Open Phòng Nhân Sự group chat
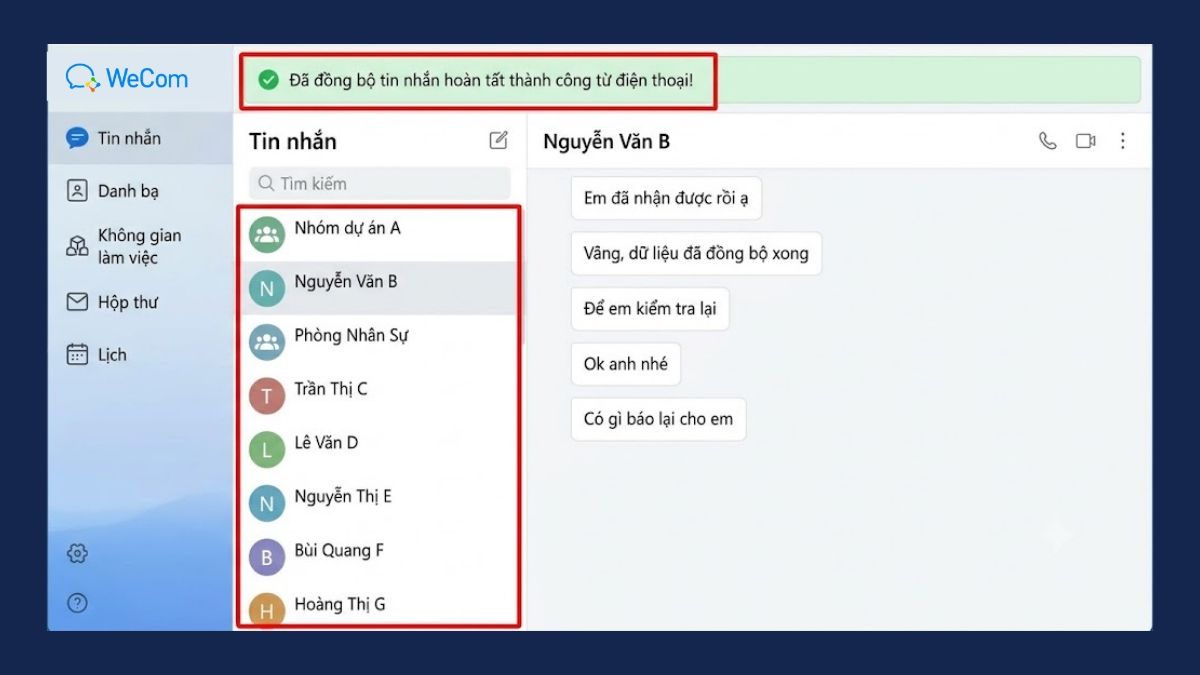This screenshot has width=1200, height=675. (379, 342)
